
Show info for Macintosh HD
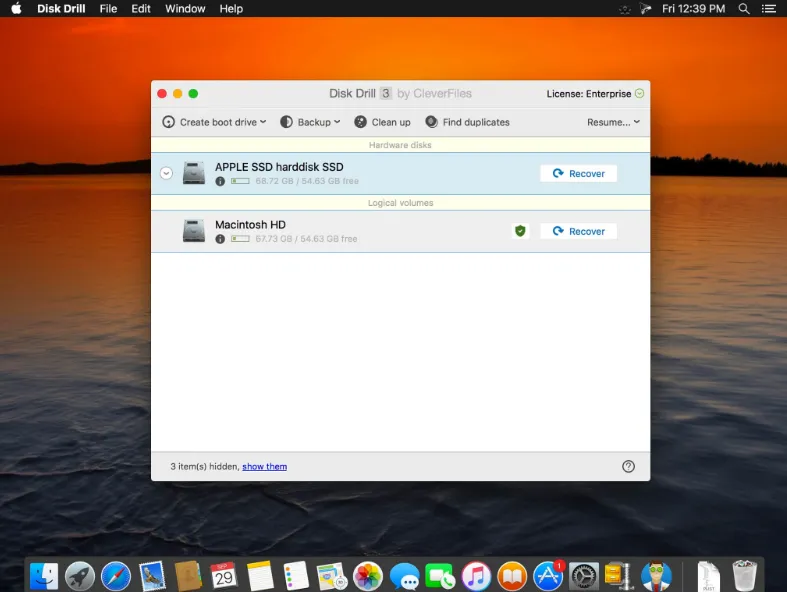220,239
